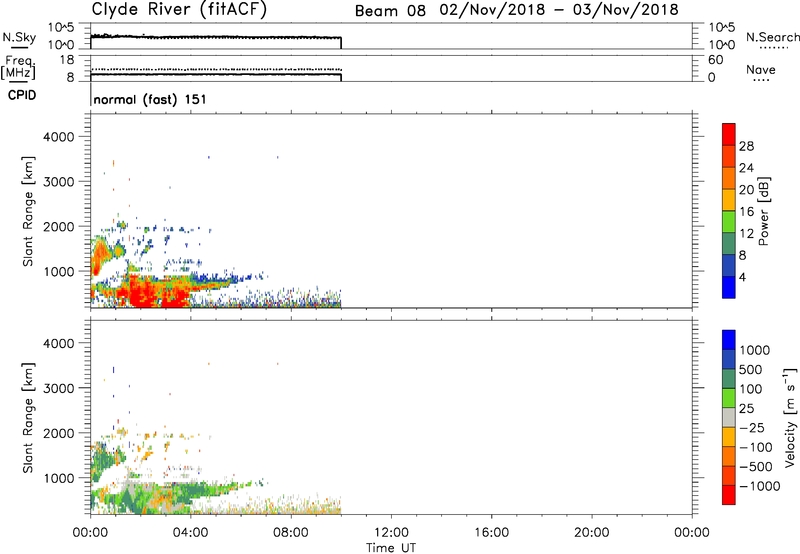800x554 pixels.
Task: Click the 08:00 time tick label
Action: pyautogui.click(x=291, y=533)
